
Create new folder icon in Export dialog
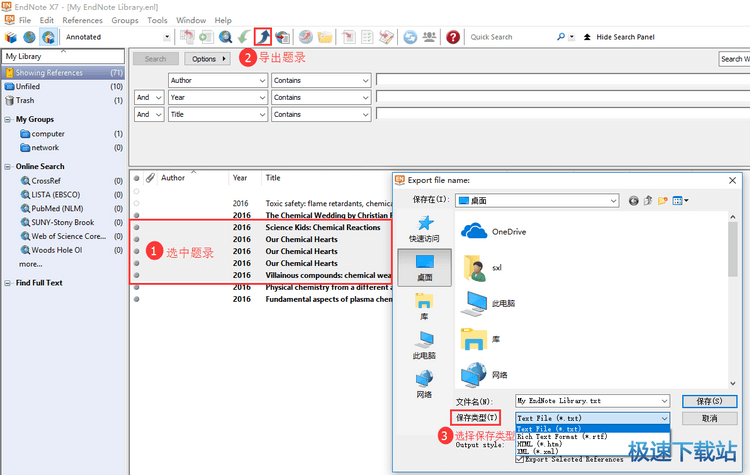tap(662, 201)
